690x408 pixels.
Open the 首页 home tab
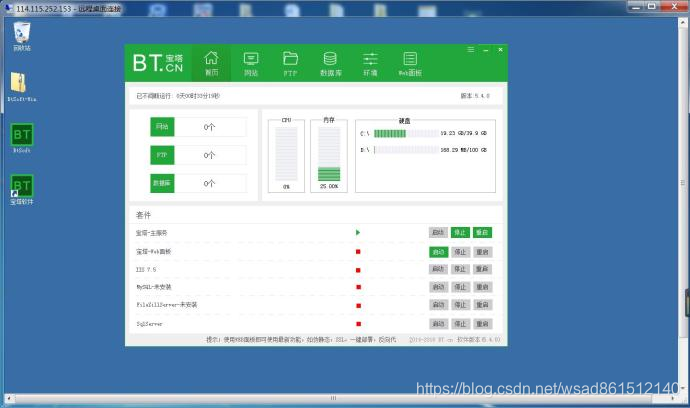(x=211, y=63)
